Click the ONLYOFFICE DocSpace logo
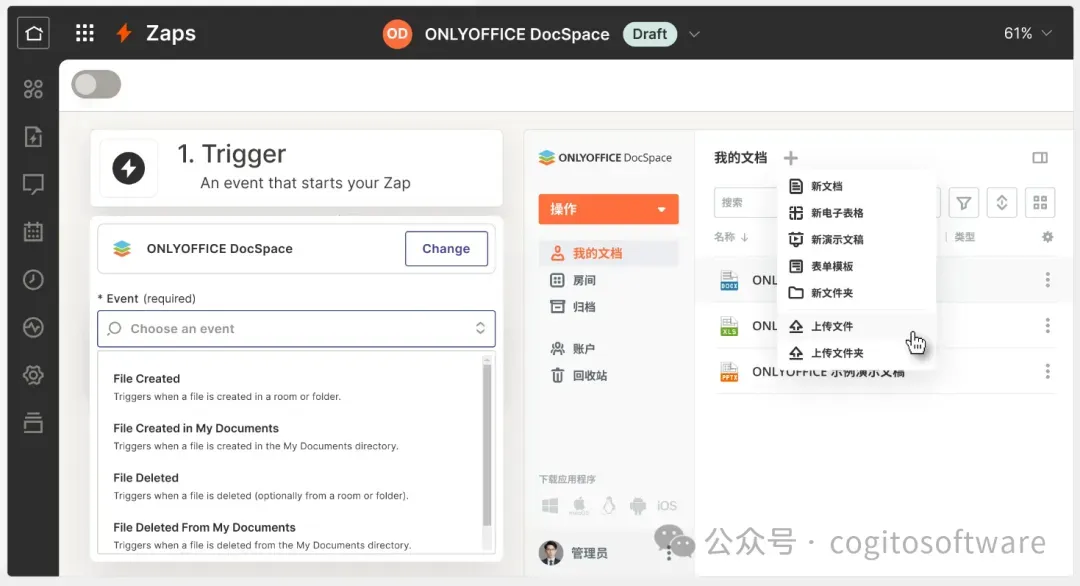 pyautogui.click(x=605, y=158)
